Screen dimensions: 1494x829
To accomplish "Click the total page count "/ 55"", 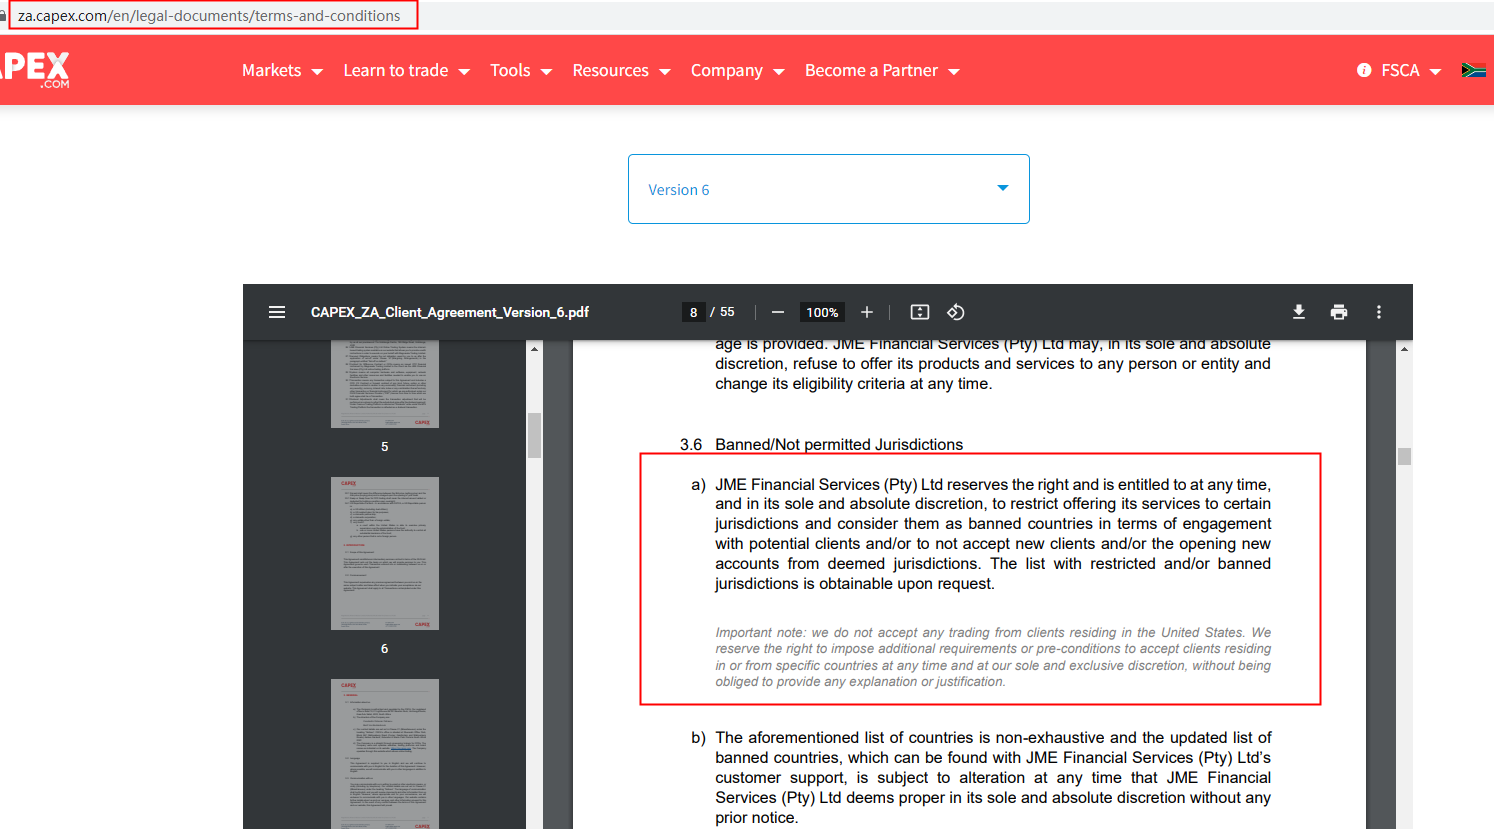I will pyautogui.click(x=723, y=312).
